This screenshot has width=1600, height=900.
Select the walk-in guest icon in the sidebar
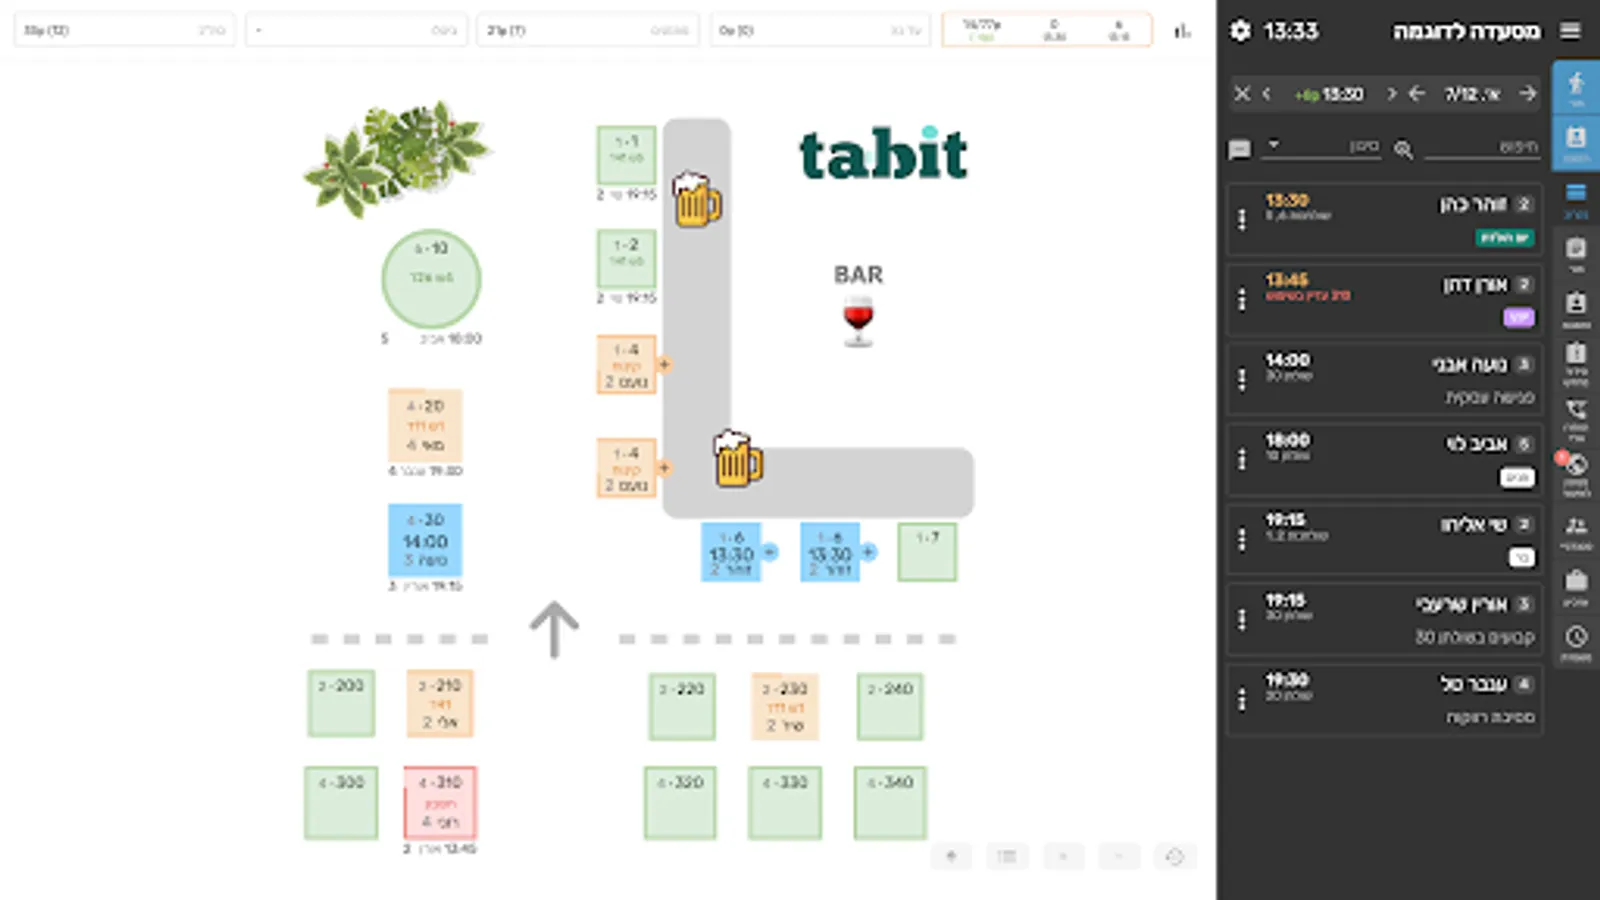point(1575,84)
